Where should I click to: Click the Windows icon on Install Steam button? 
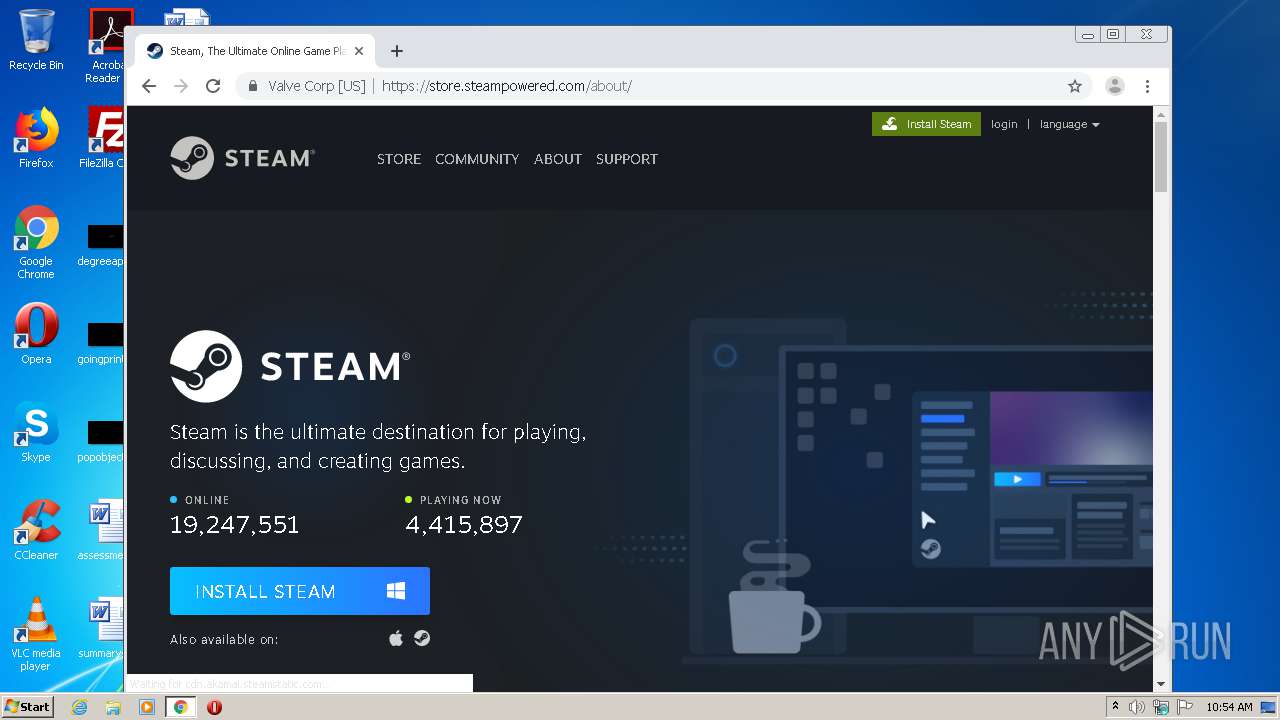[396, 591]
